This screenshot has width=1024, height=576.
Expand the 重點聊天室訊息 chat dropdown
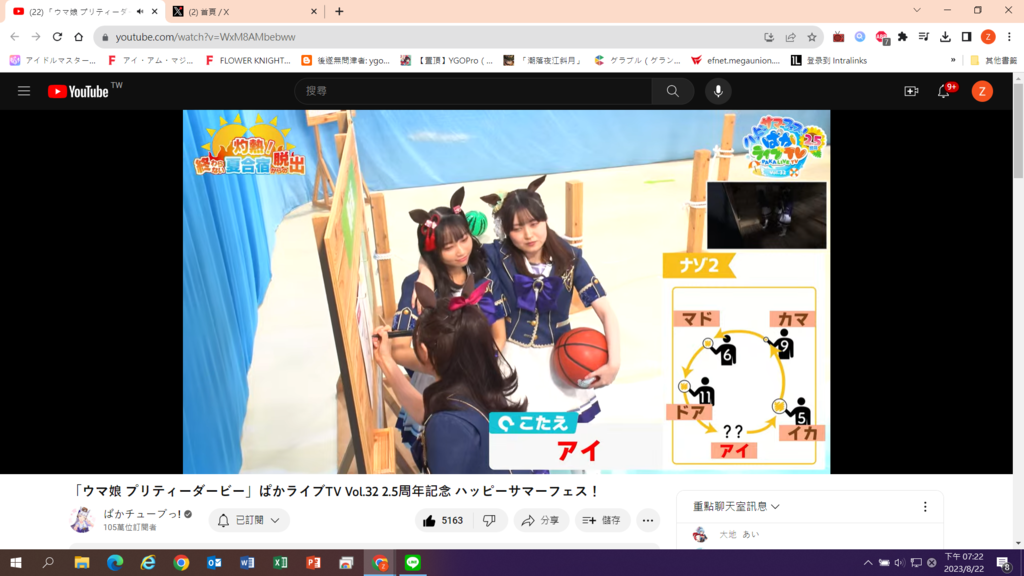coord(736,506)
